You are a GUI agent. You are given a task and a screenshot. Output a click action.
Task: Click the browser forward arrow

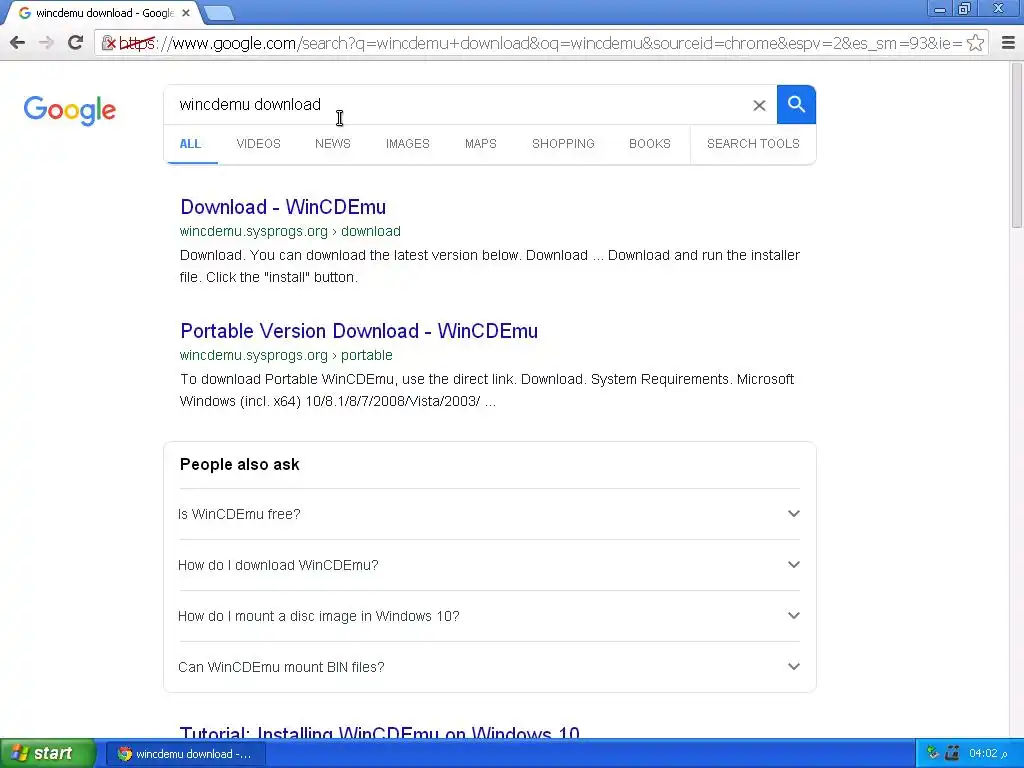coord(46,43)
